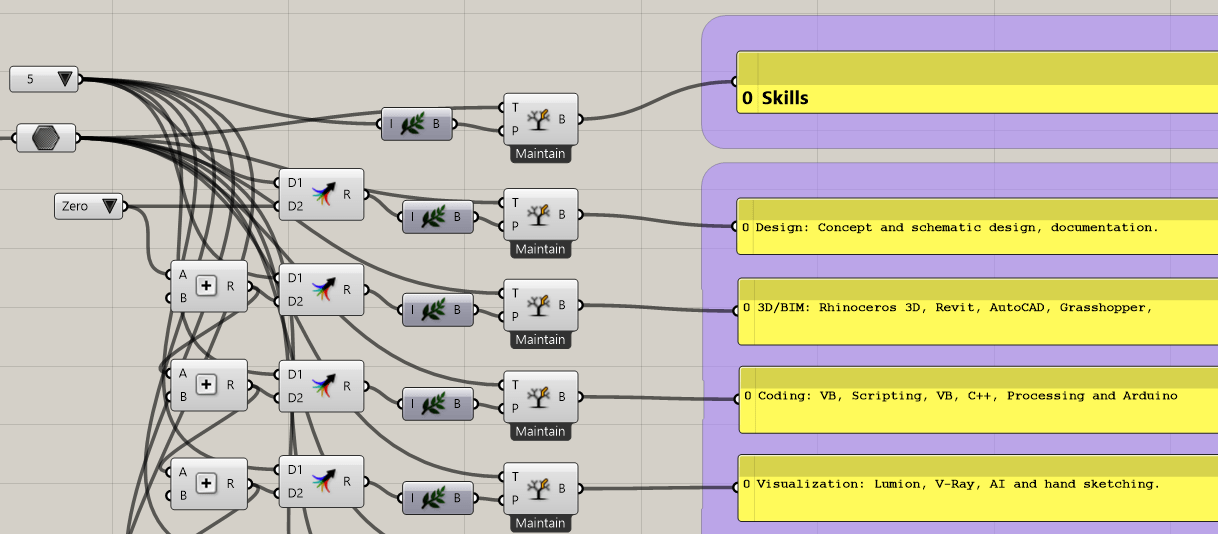Select the colorful arrow icon in the 3D/BIM row
The width and height of the screenshot is (1218, 534).
322,290
